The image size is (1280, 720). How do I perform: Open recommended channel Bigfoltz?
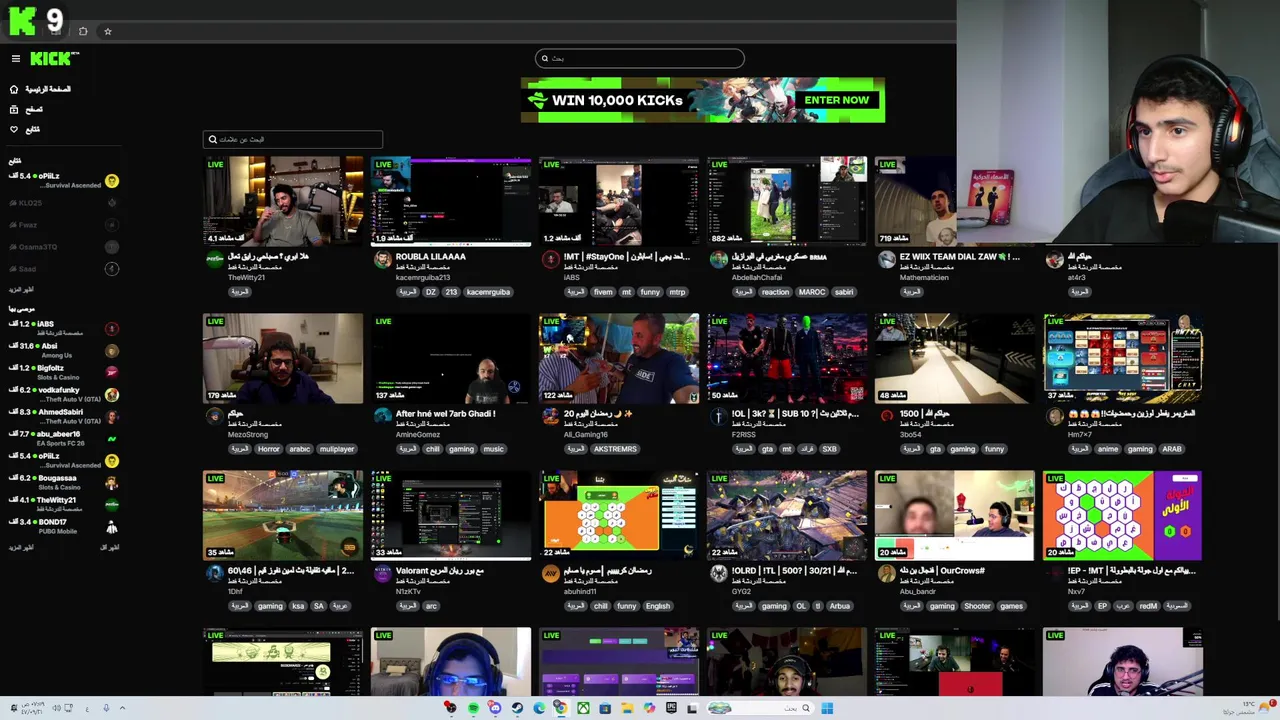(62, 372)
